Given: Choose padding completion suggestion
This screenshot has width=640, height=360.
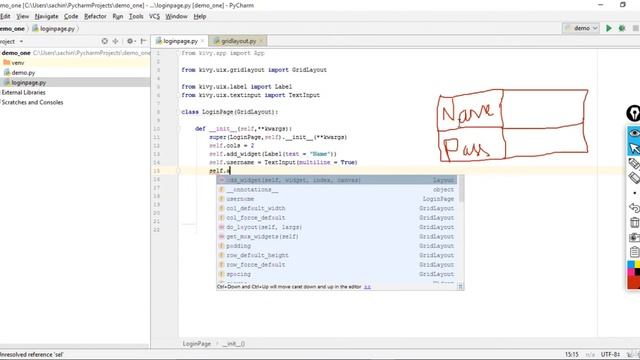Looking at the screenshot, I should (337, 246).
